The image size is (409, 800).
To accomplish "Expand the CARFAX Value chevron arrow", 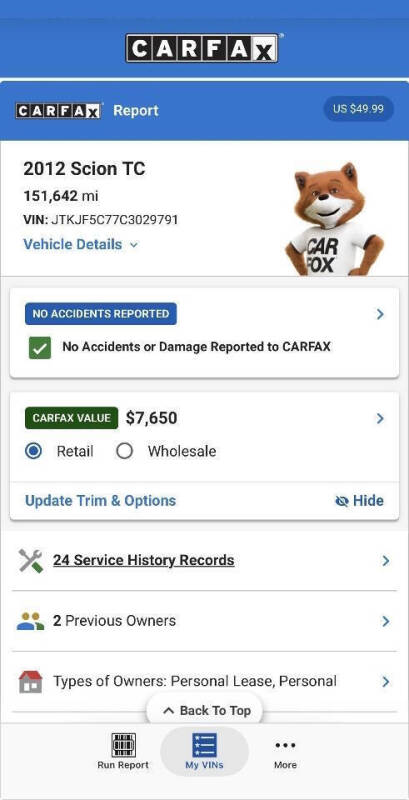I will (x=380, y=419).
